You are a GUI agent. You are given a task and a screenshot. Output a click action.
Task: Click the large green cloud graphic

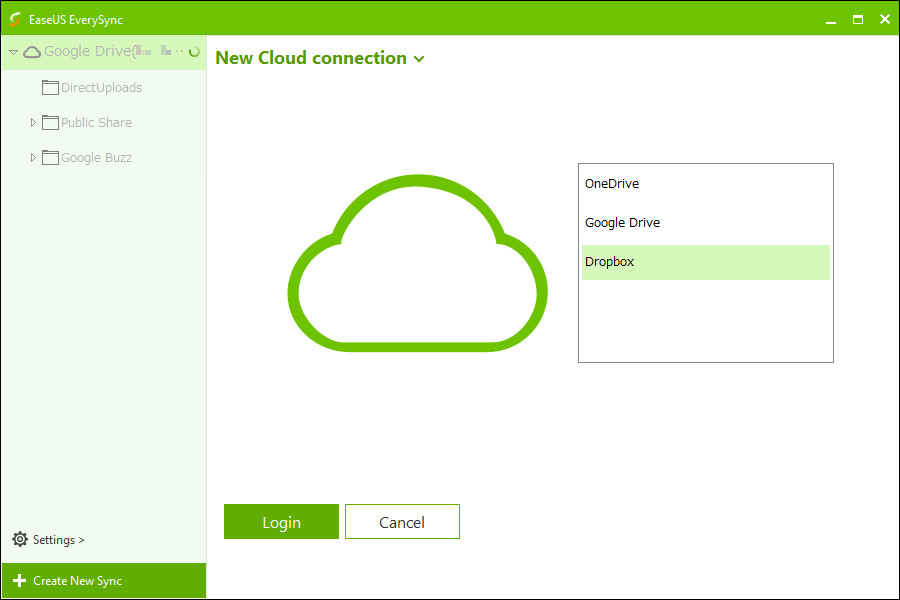coord(417,265)
